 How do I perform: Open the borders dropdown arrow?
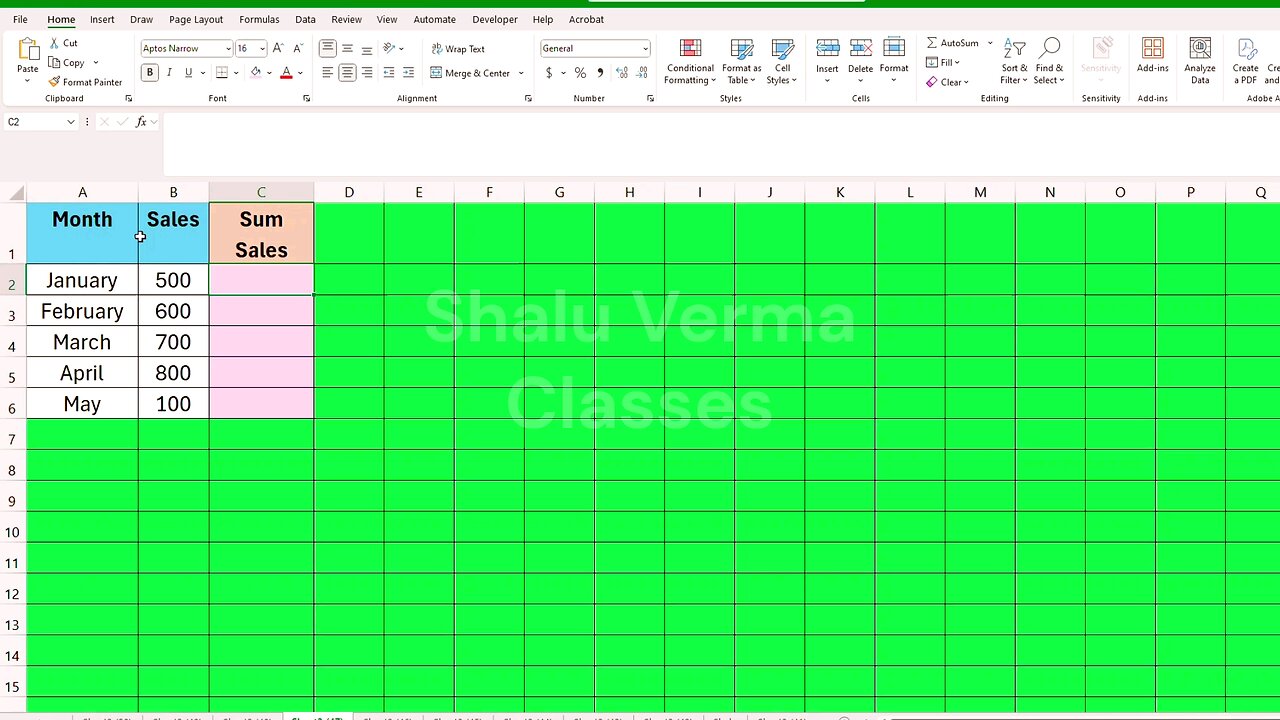click(x=236, y=73)
